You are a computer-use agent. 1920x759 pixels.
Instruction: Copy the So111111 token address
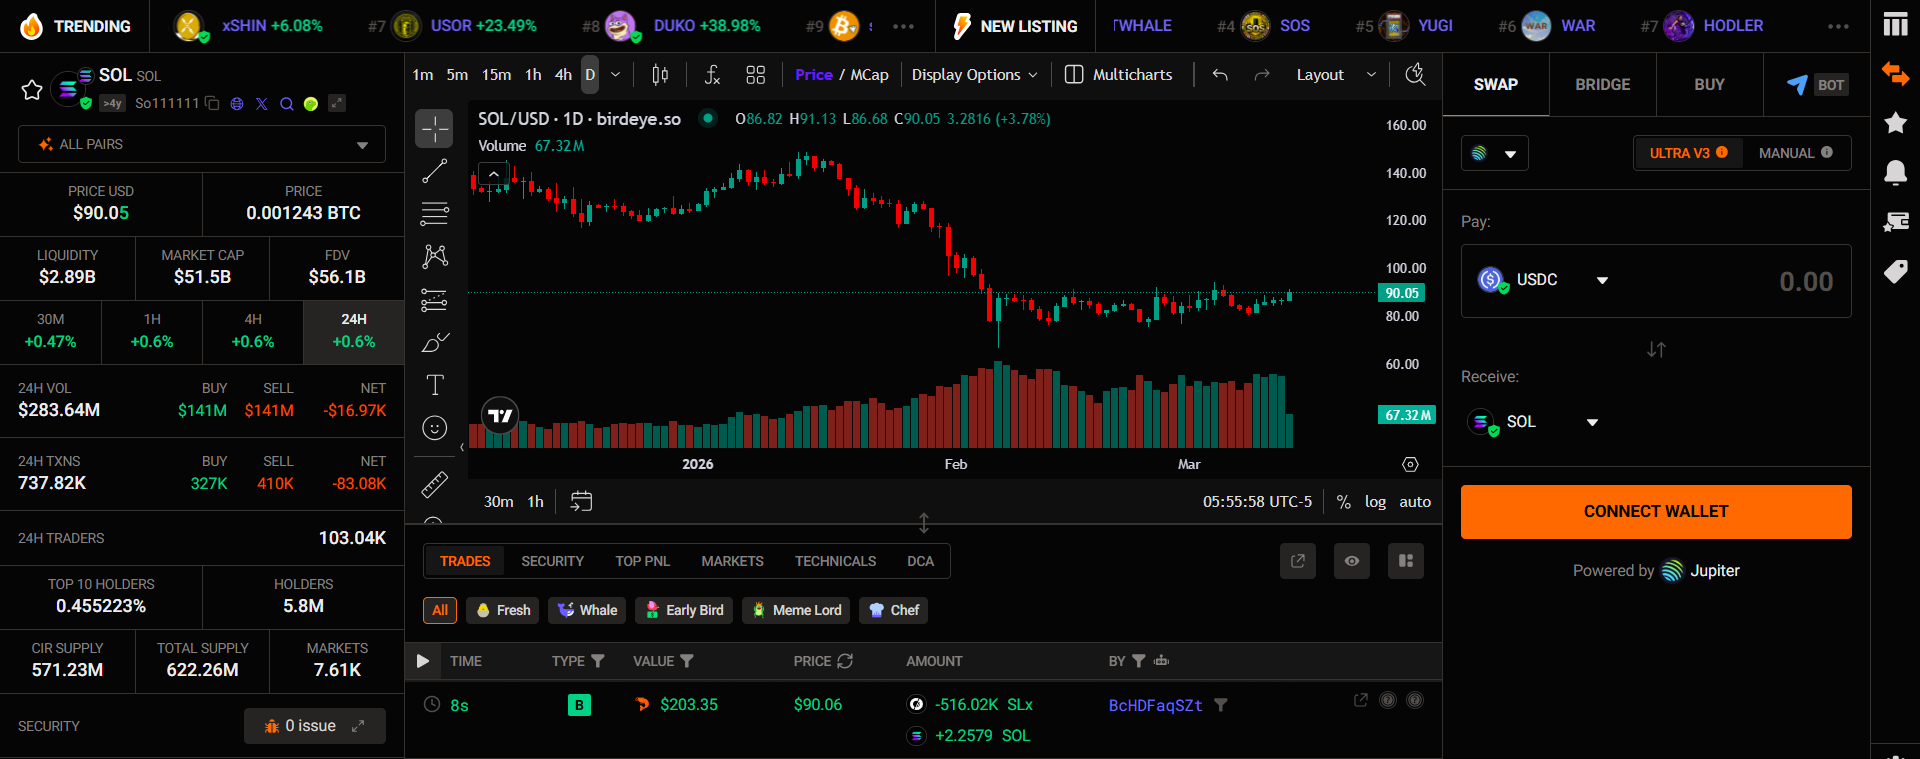(x=212, y=103)
